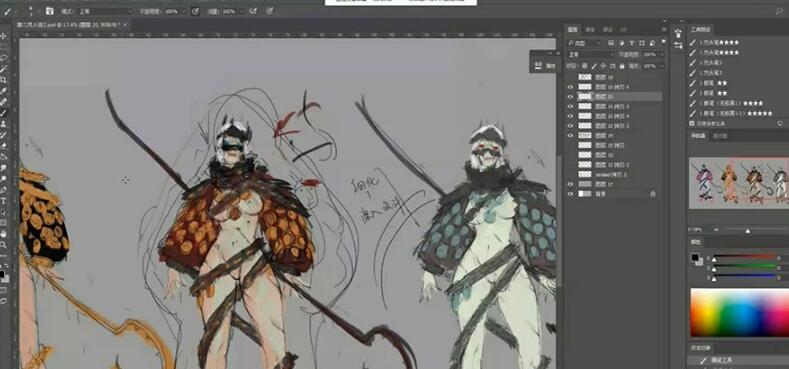Select the Move tool in the toolbar

(4, 36)
